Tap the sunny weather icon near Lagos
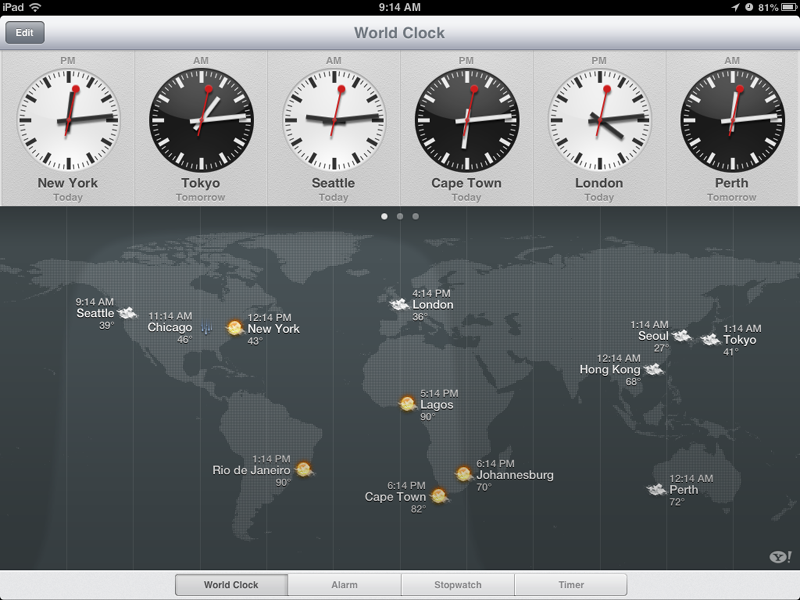Image resolution: width=800 pixels, height=600 pixels. pyautogui.click(x=408, y=404)
